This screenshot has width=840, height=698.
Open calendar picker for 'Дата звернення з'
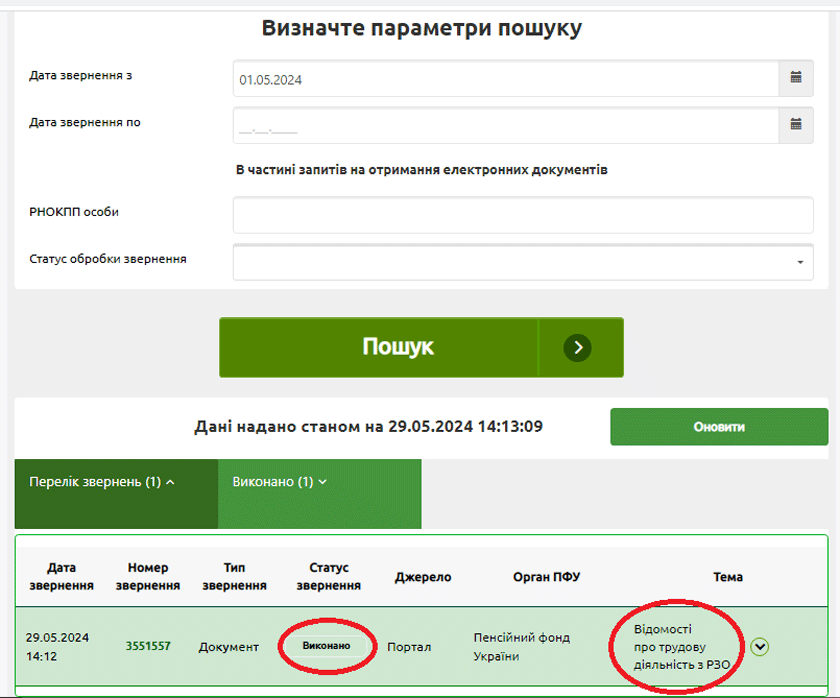tap(796, 79)
